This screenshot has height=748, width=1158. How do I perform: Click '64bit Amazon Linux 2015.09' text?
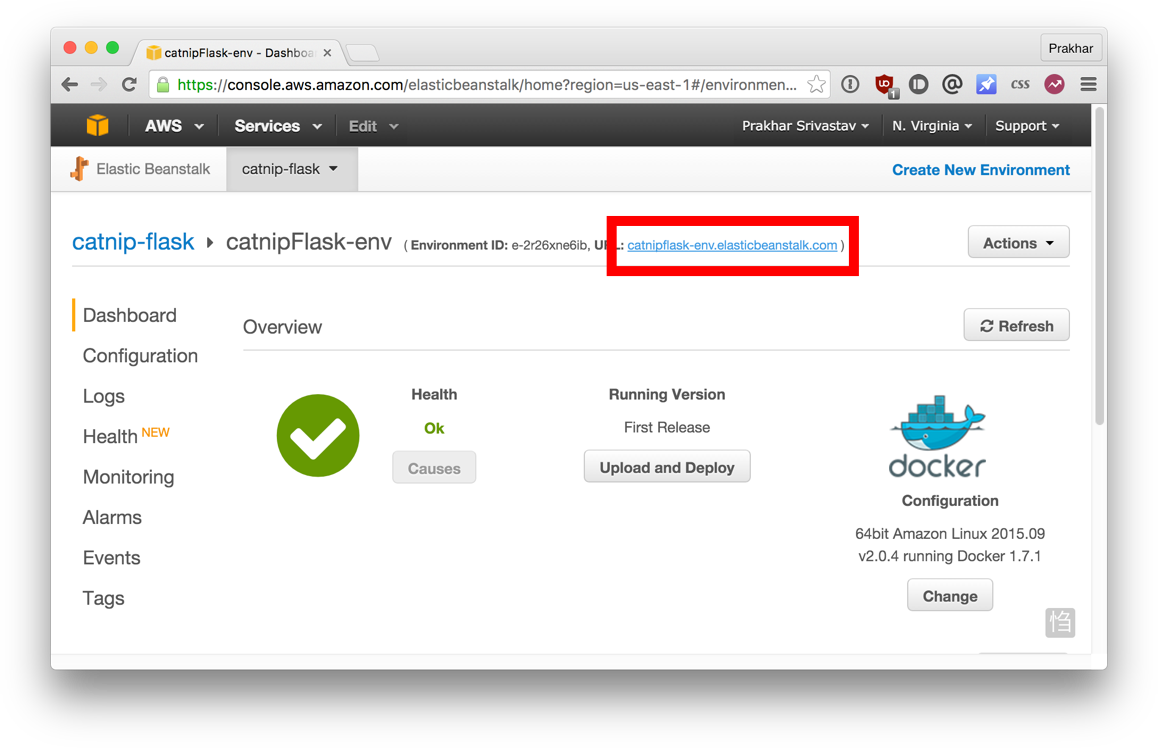pyautogui.click(x=950, y=533)
